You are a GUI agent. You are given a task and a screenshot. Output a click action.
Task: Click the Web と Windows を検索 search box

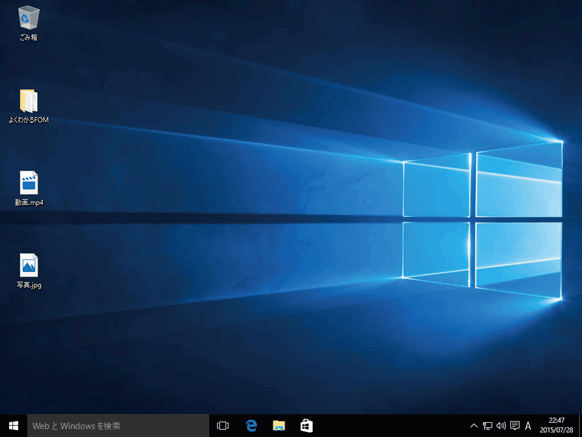click(x=118, y=426)
